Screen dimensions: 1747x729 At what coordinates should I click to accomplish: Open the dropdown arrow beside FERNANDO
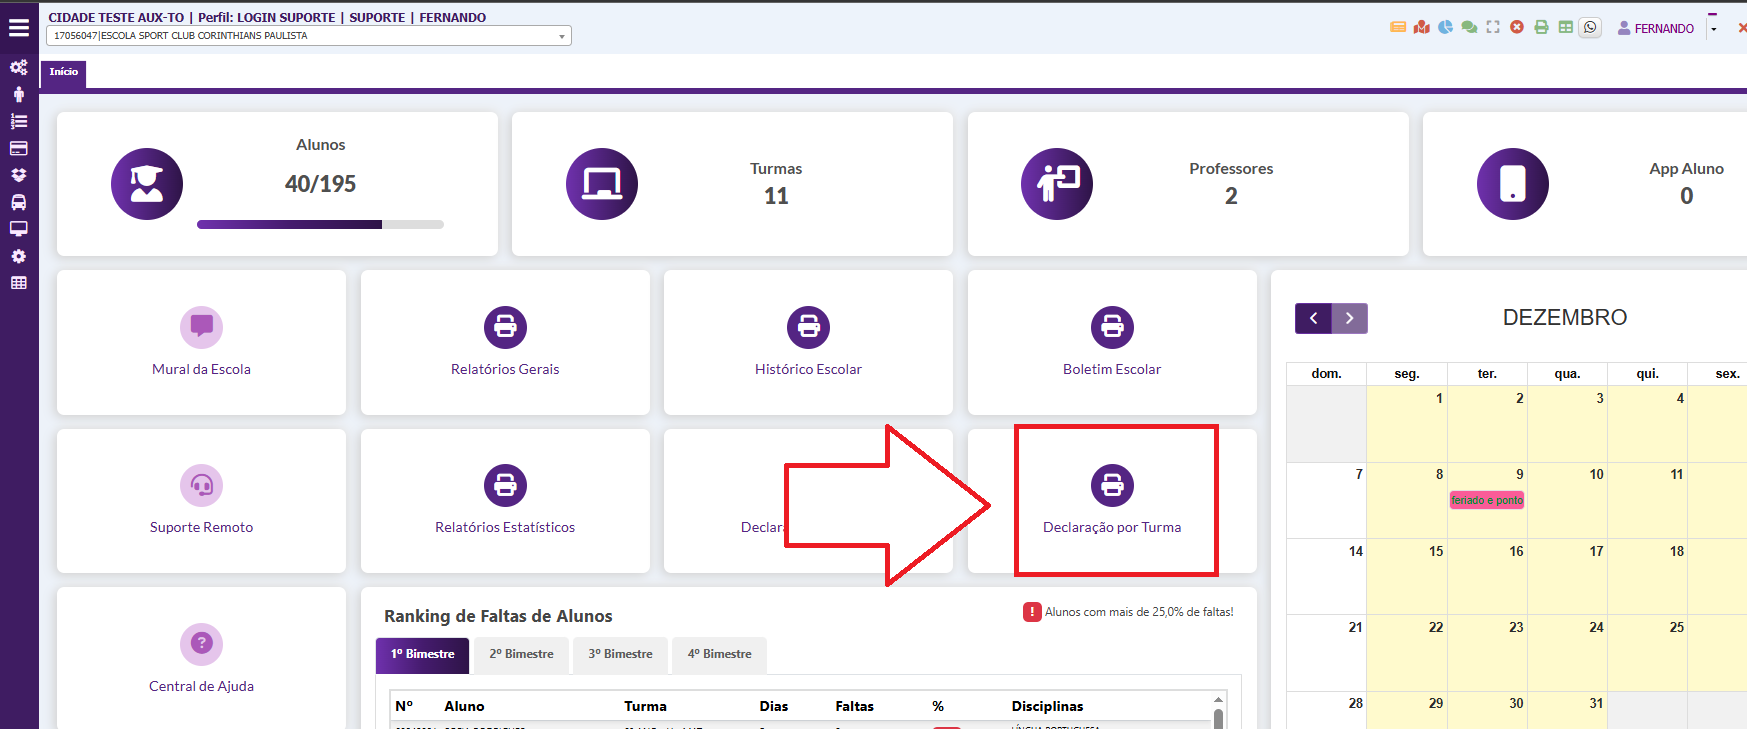(1713, 29)
